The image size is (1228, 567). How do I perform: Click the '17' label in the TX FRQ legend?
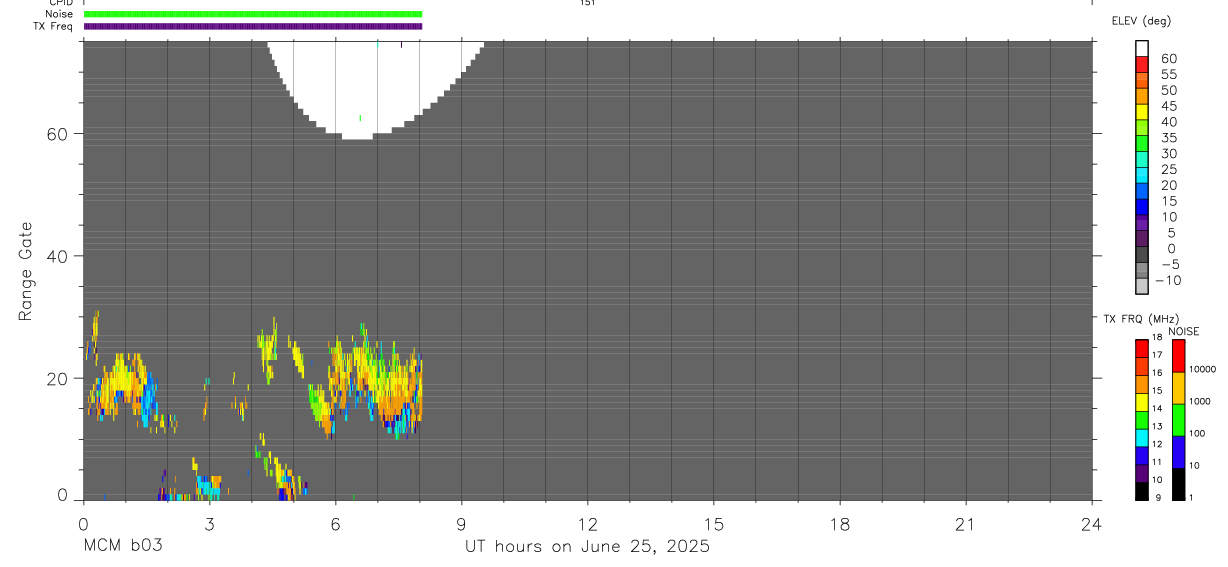coord(1158,355)
